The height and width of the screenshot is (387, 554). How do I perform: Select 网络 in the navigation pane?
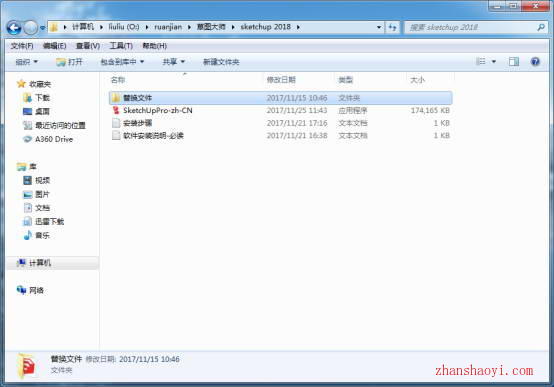(x=36, y=291)
